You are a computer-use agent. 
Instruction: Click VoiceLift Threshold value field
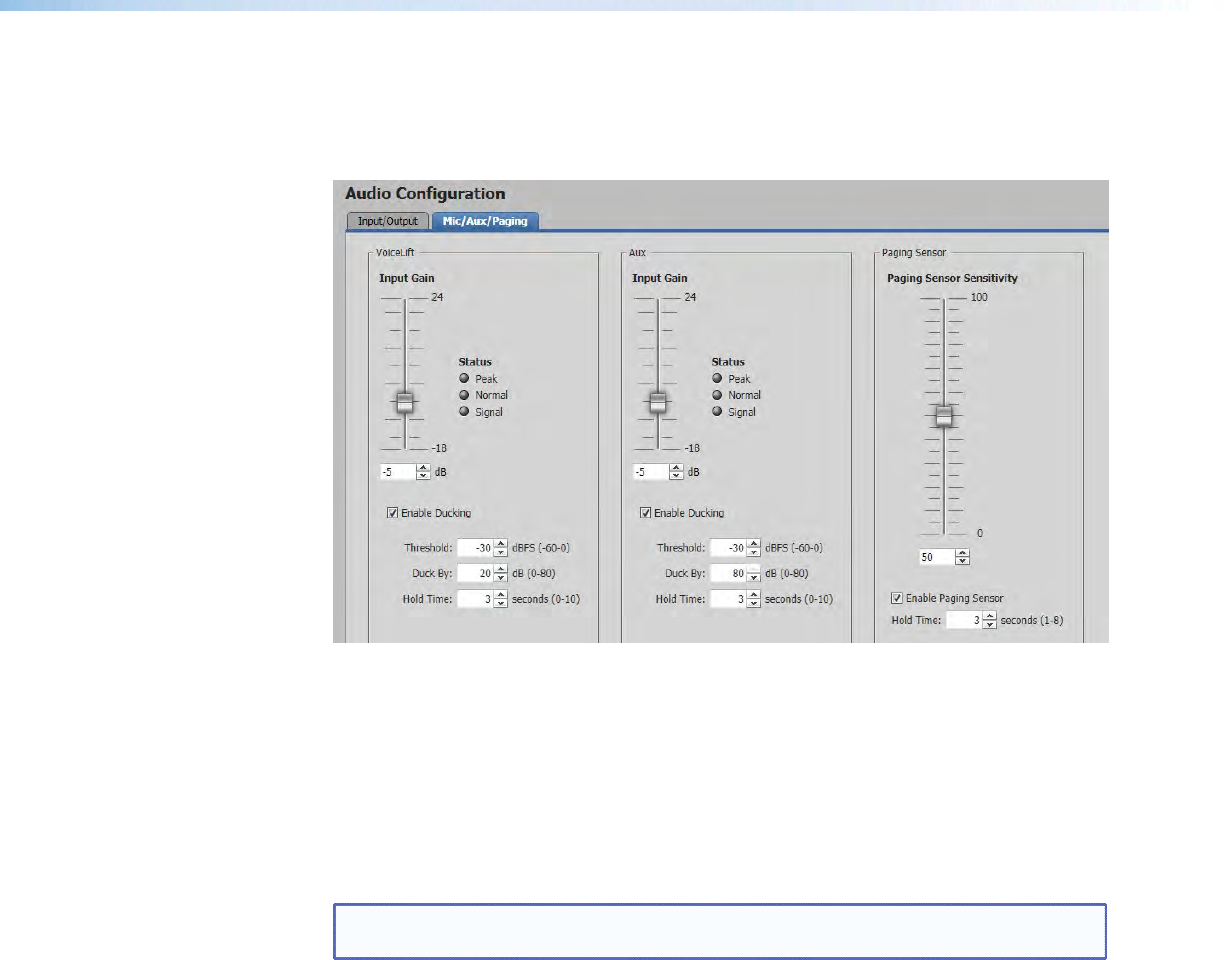pos(475,548)
